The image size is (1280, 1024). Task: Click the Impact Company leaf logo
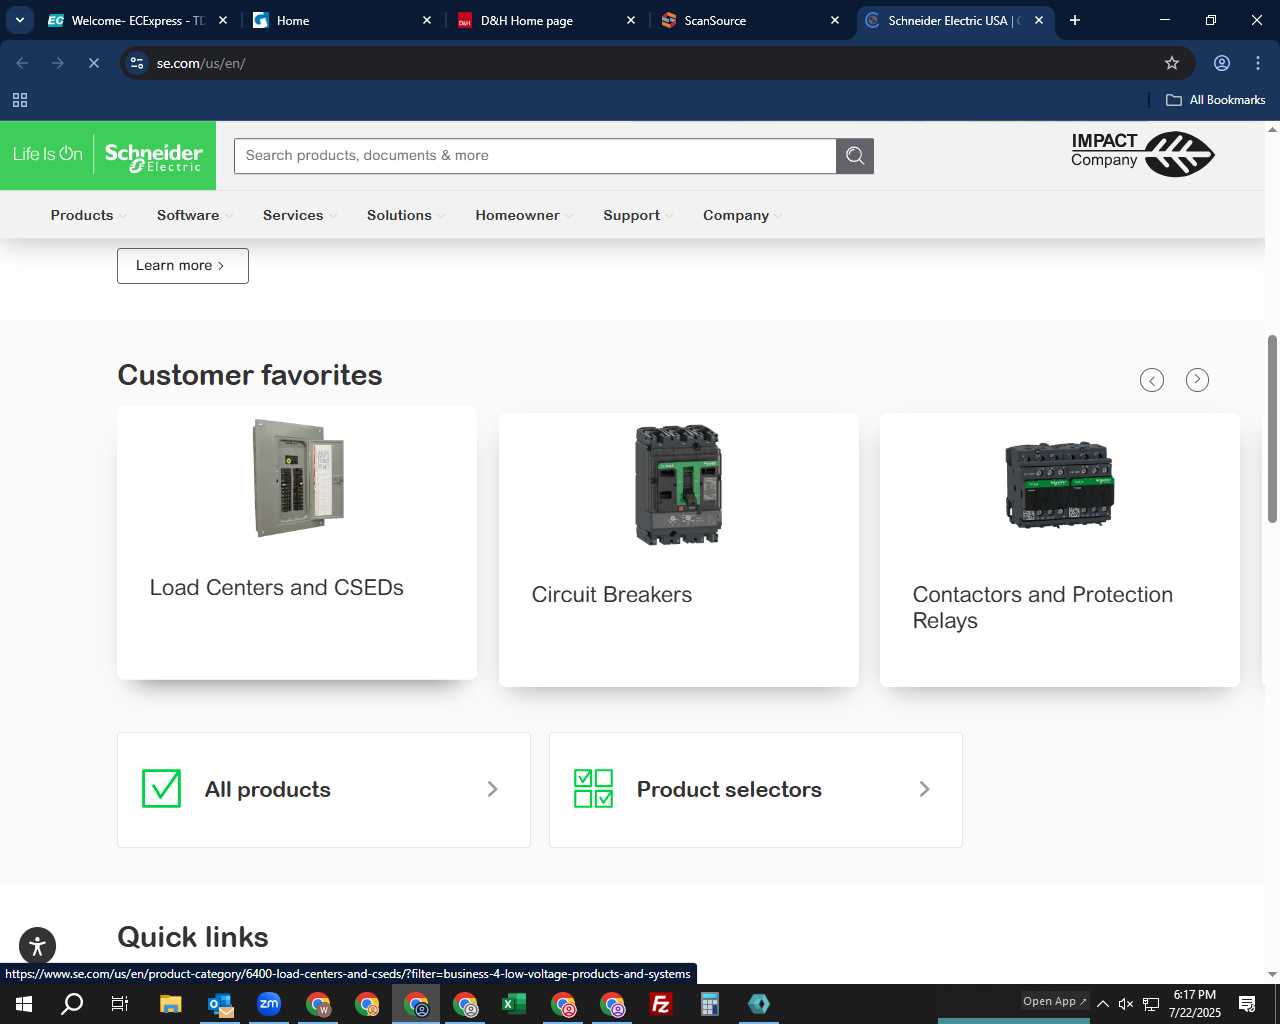coord(1142,154)
